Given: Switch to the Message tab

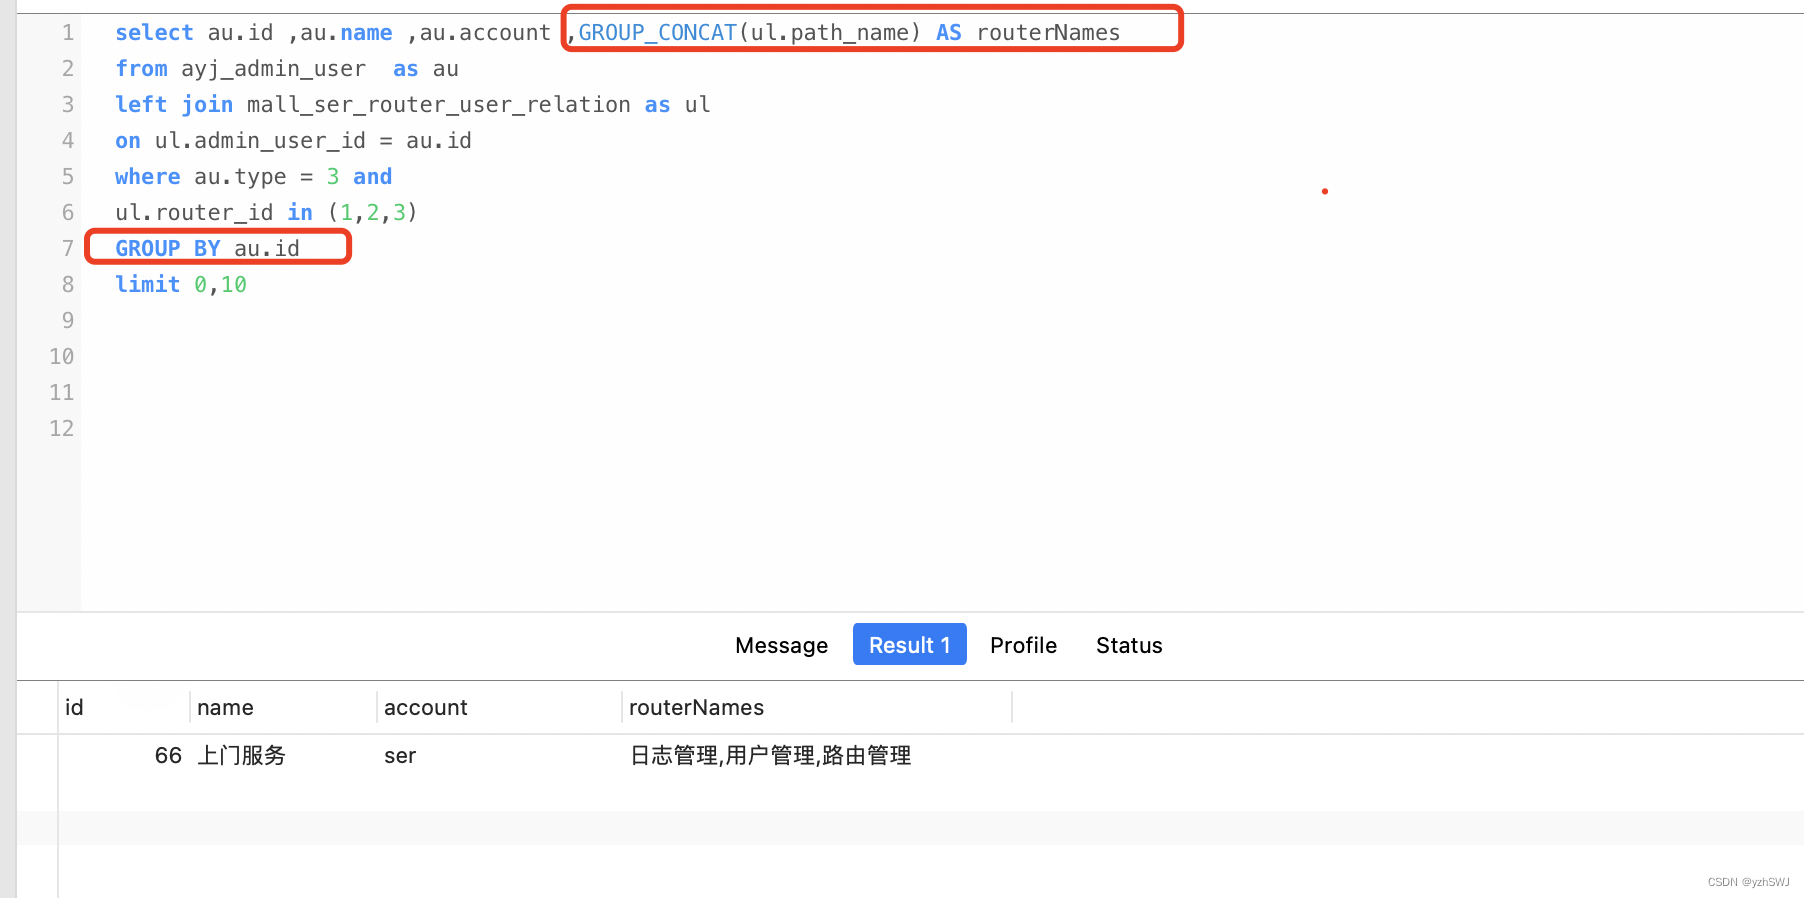Looking at the screenshot, I should pos(781,645).
